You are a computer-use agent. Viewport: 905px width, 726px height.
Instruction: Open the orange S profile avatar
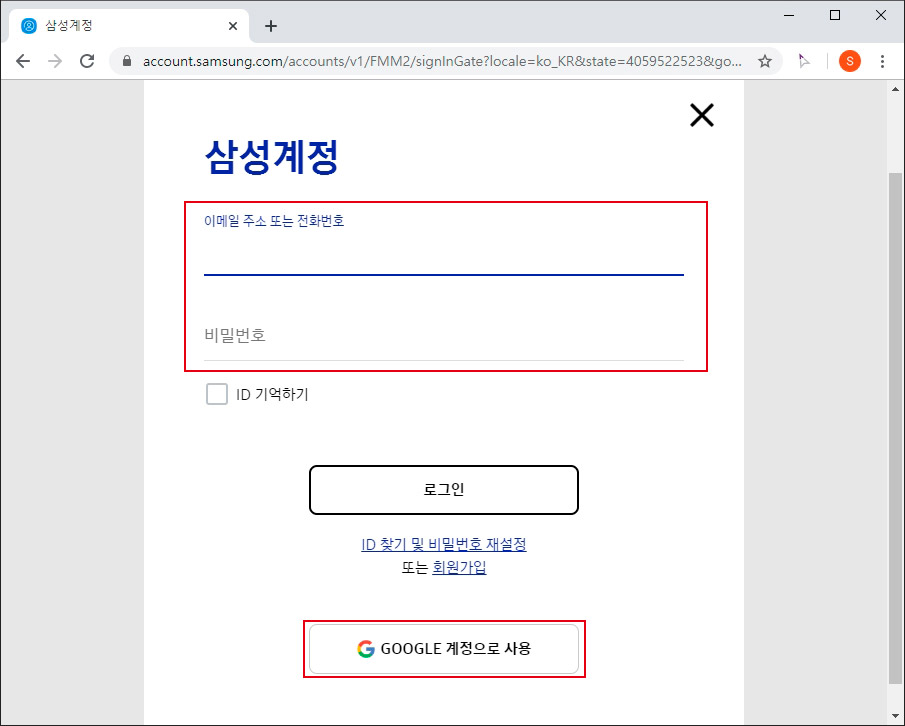coord(850,61)
